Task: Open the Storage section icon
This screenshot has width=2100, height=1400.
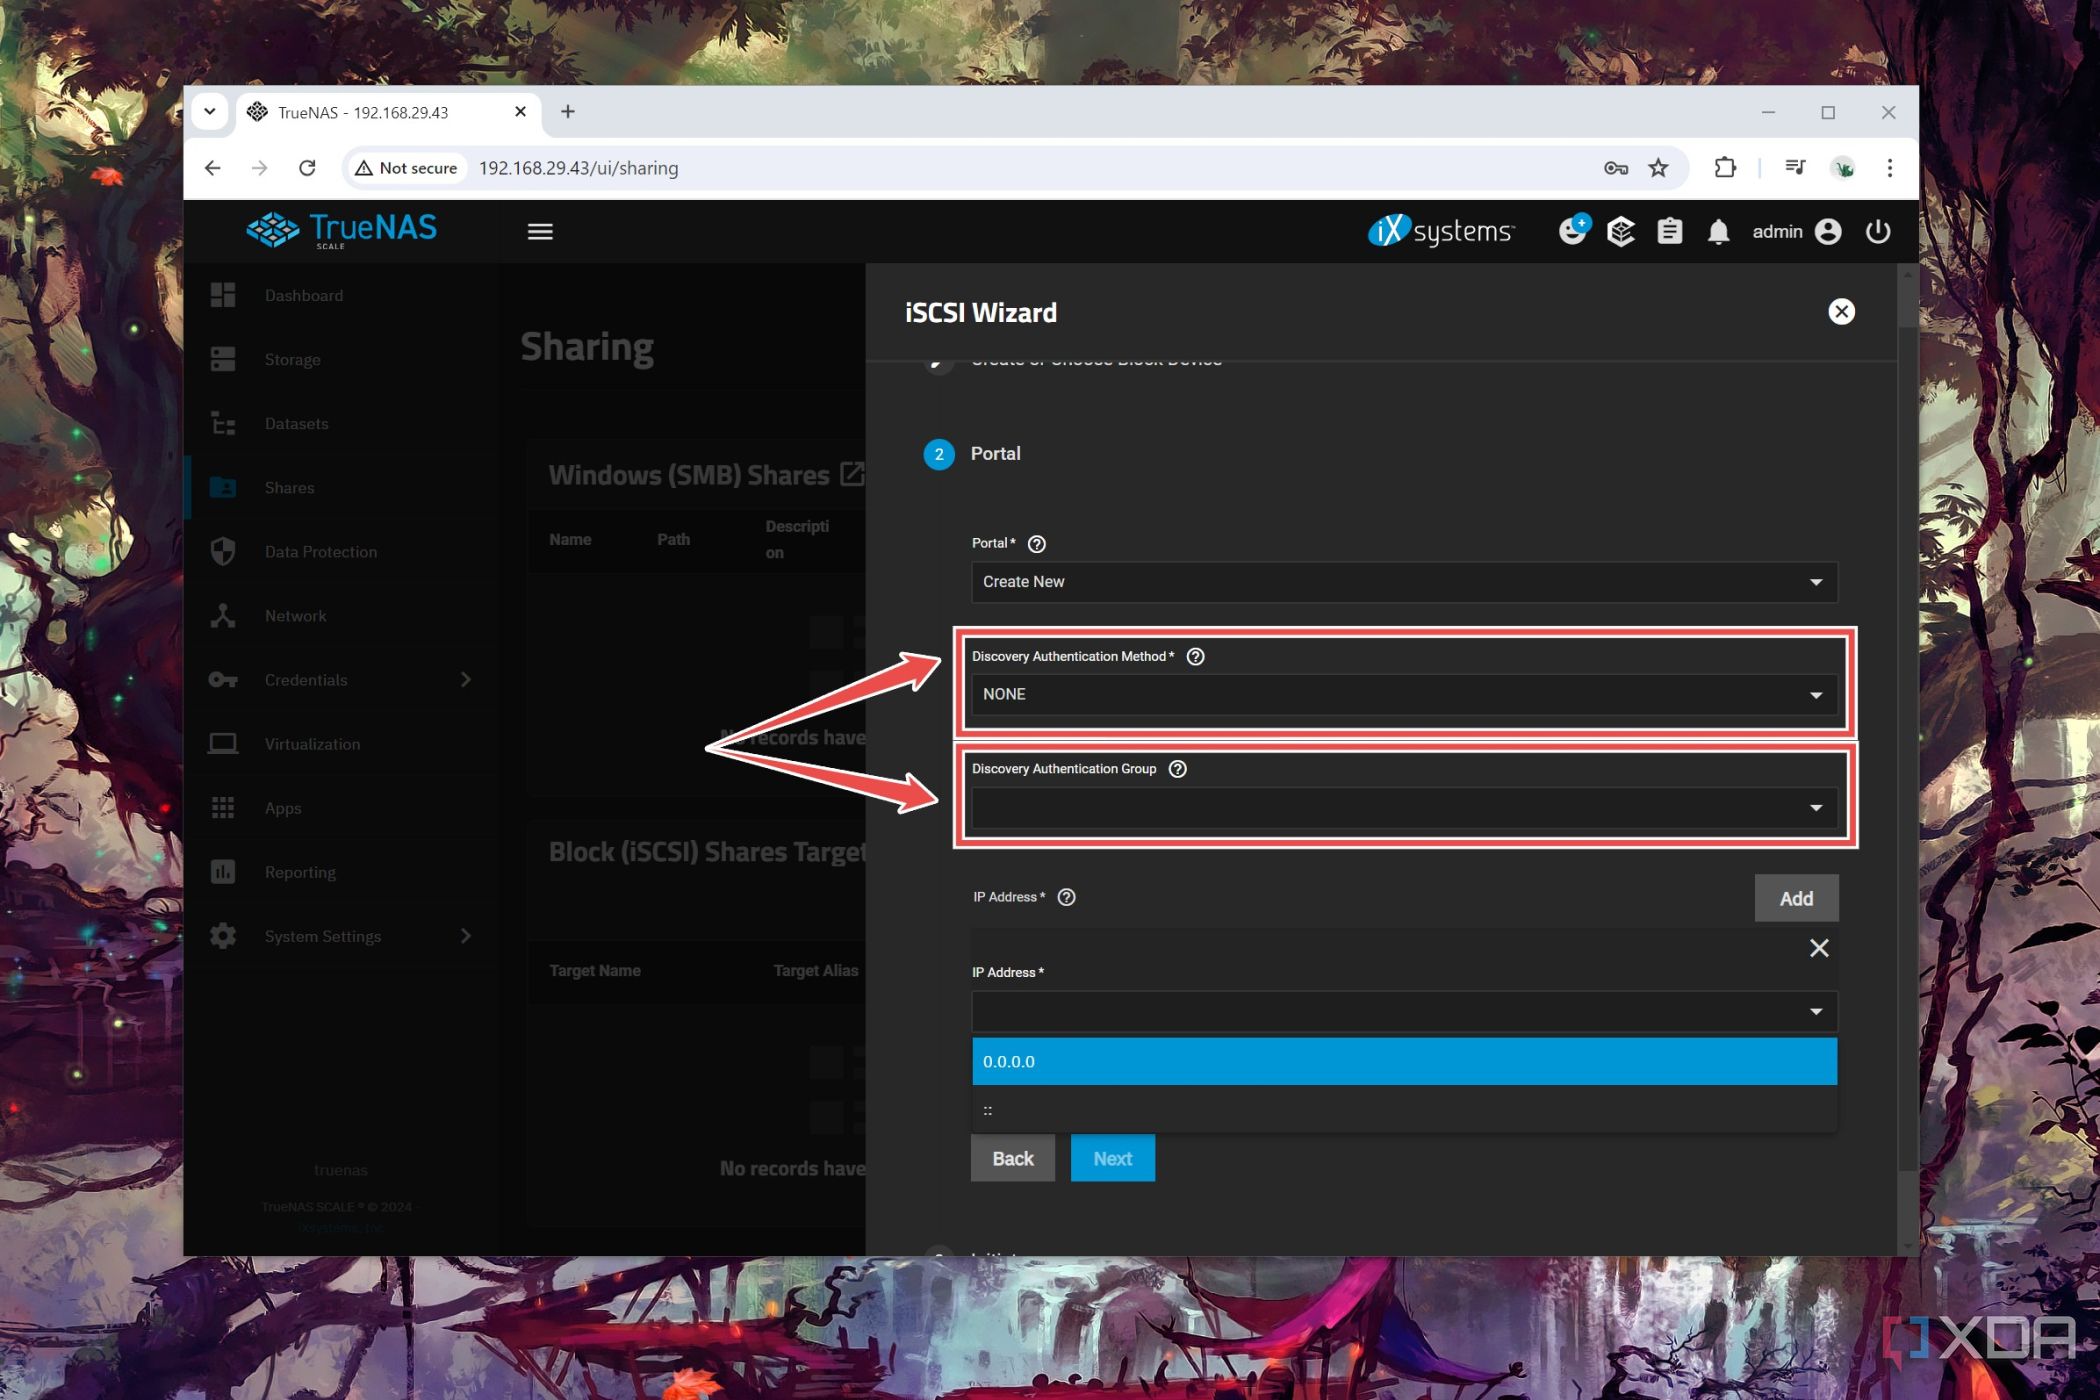Action: coord(223,359)
